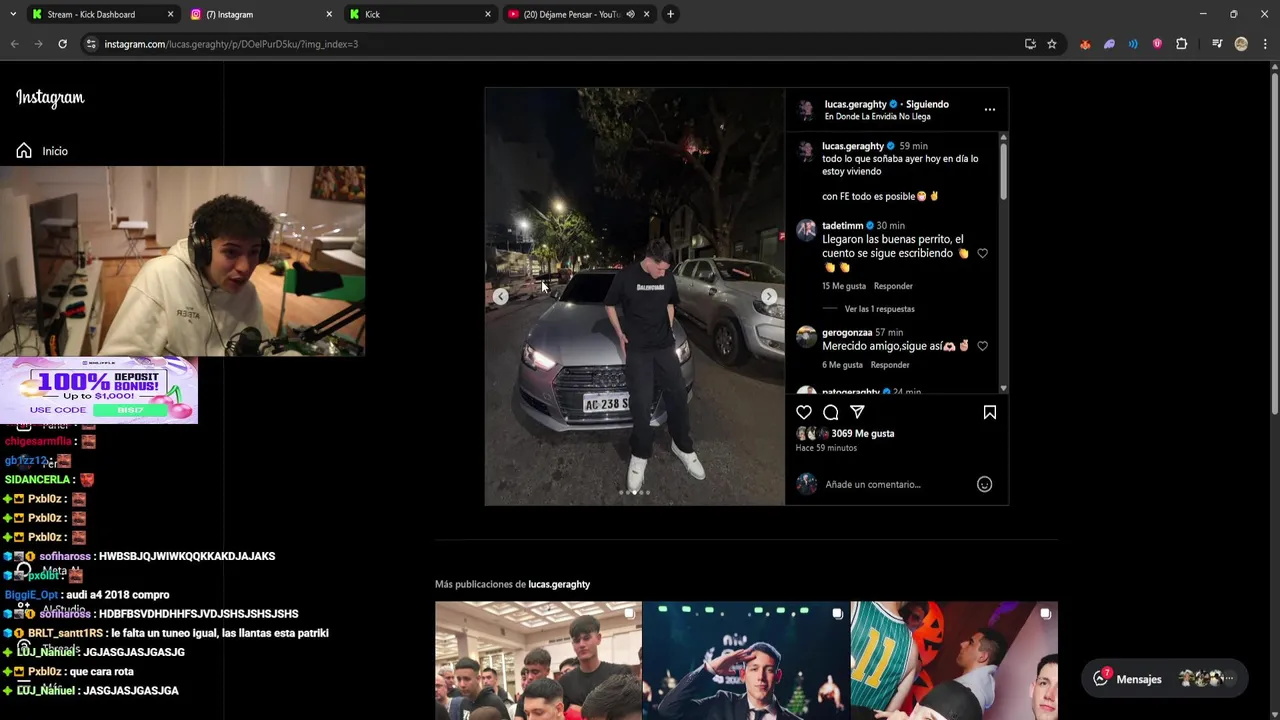Click the address bar URL
Screen dimensions: 1280x720
pos(231,44)
